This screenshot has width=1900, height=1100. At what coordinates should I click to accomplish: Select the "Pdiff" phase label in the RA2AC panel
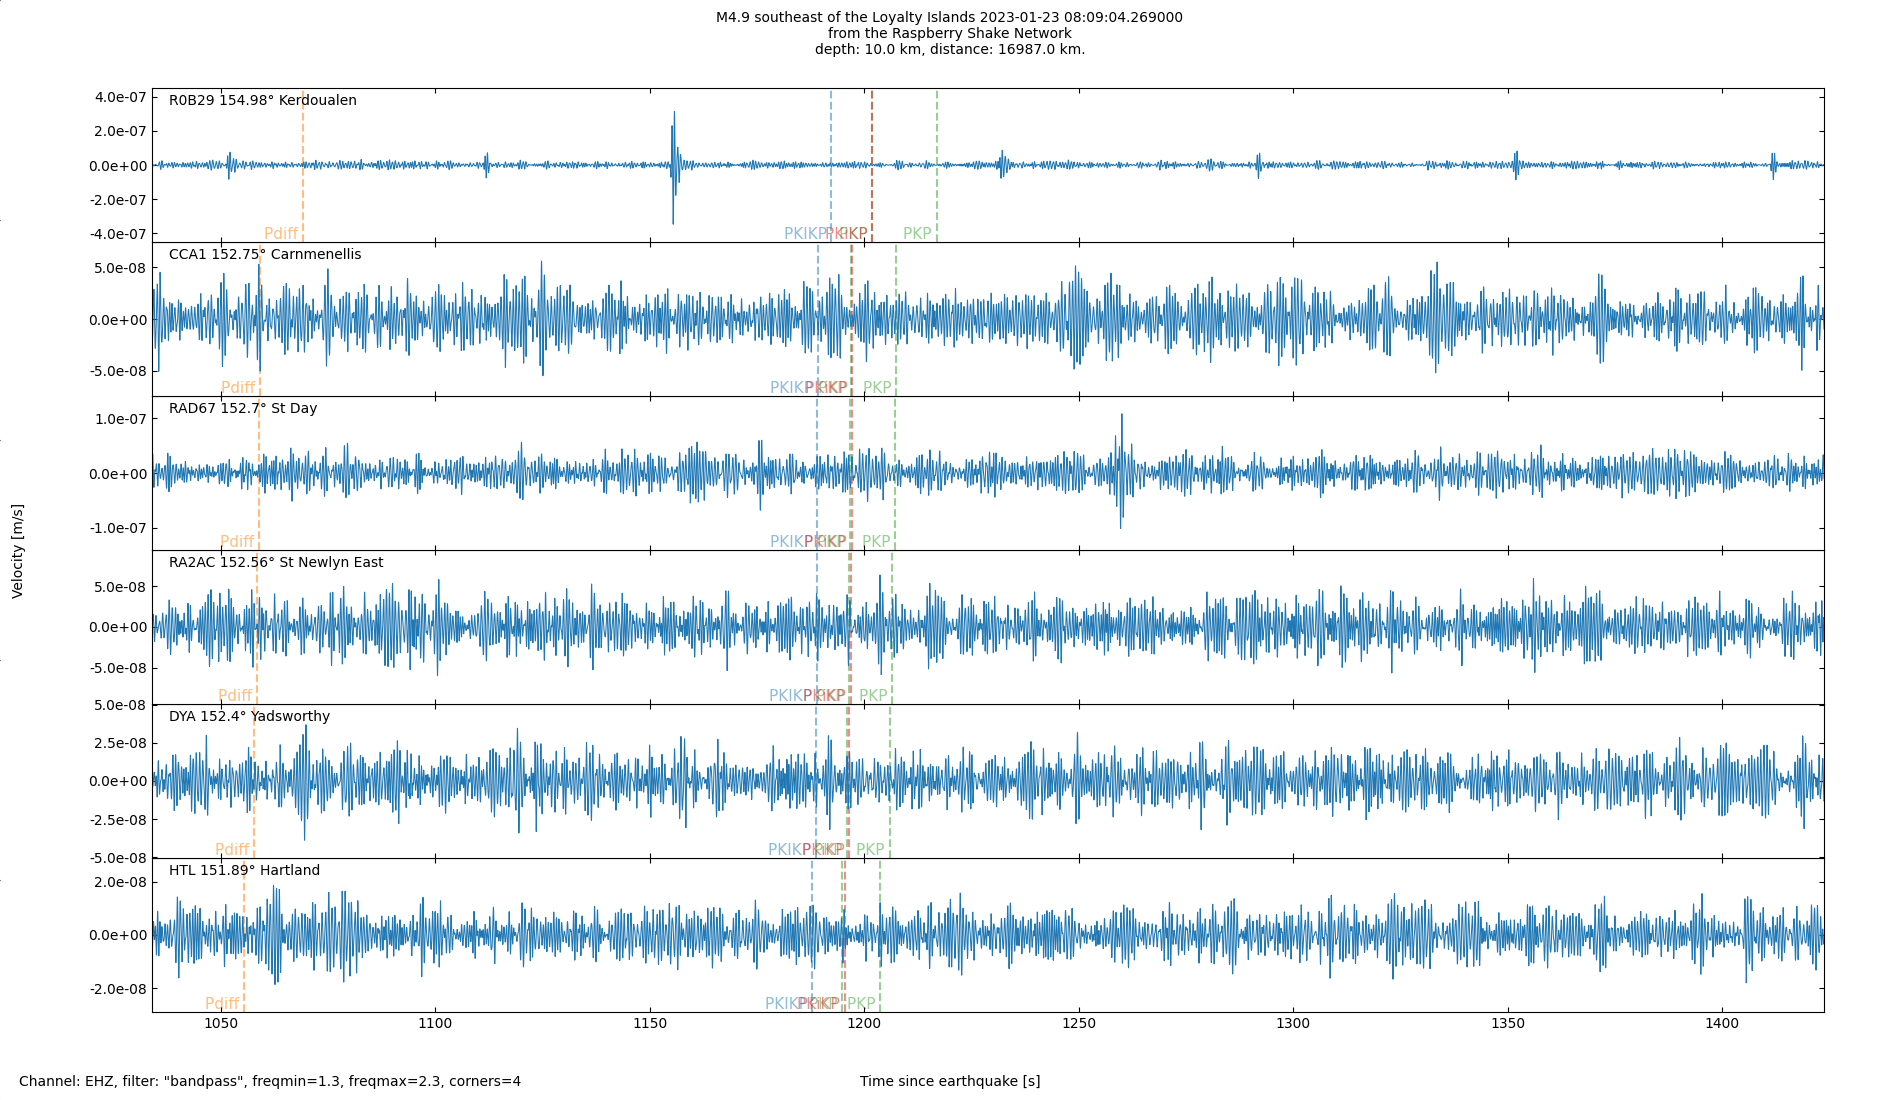pos(235,696)
